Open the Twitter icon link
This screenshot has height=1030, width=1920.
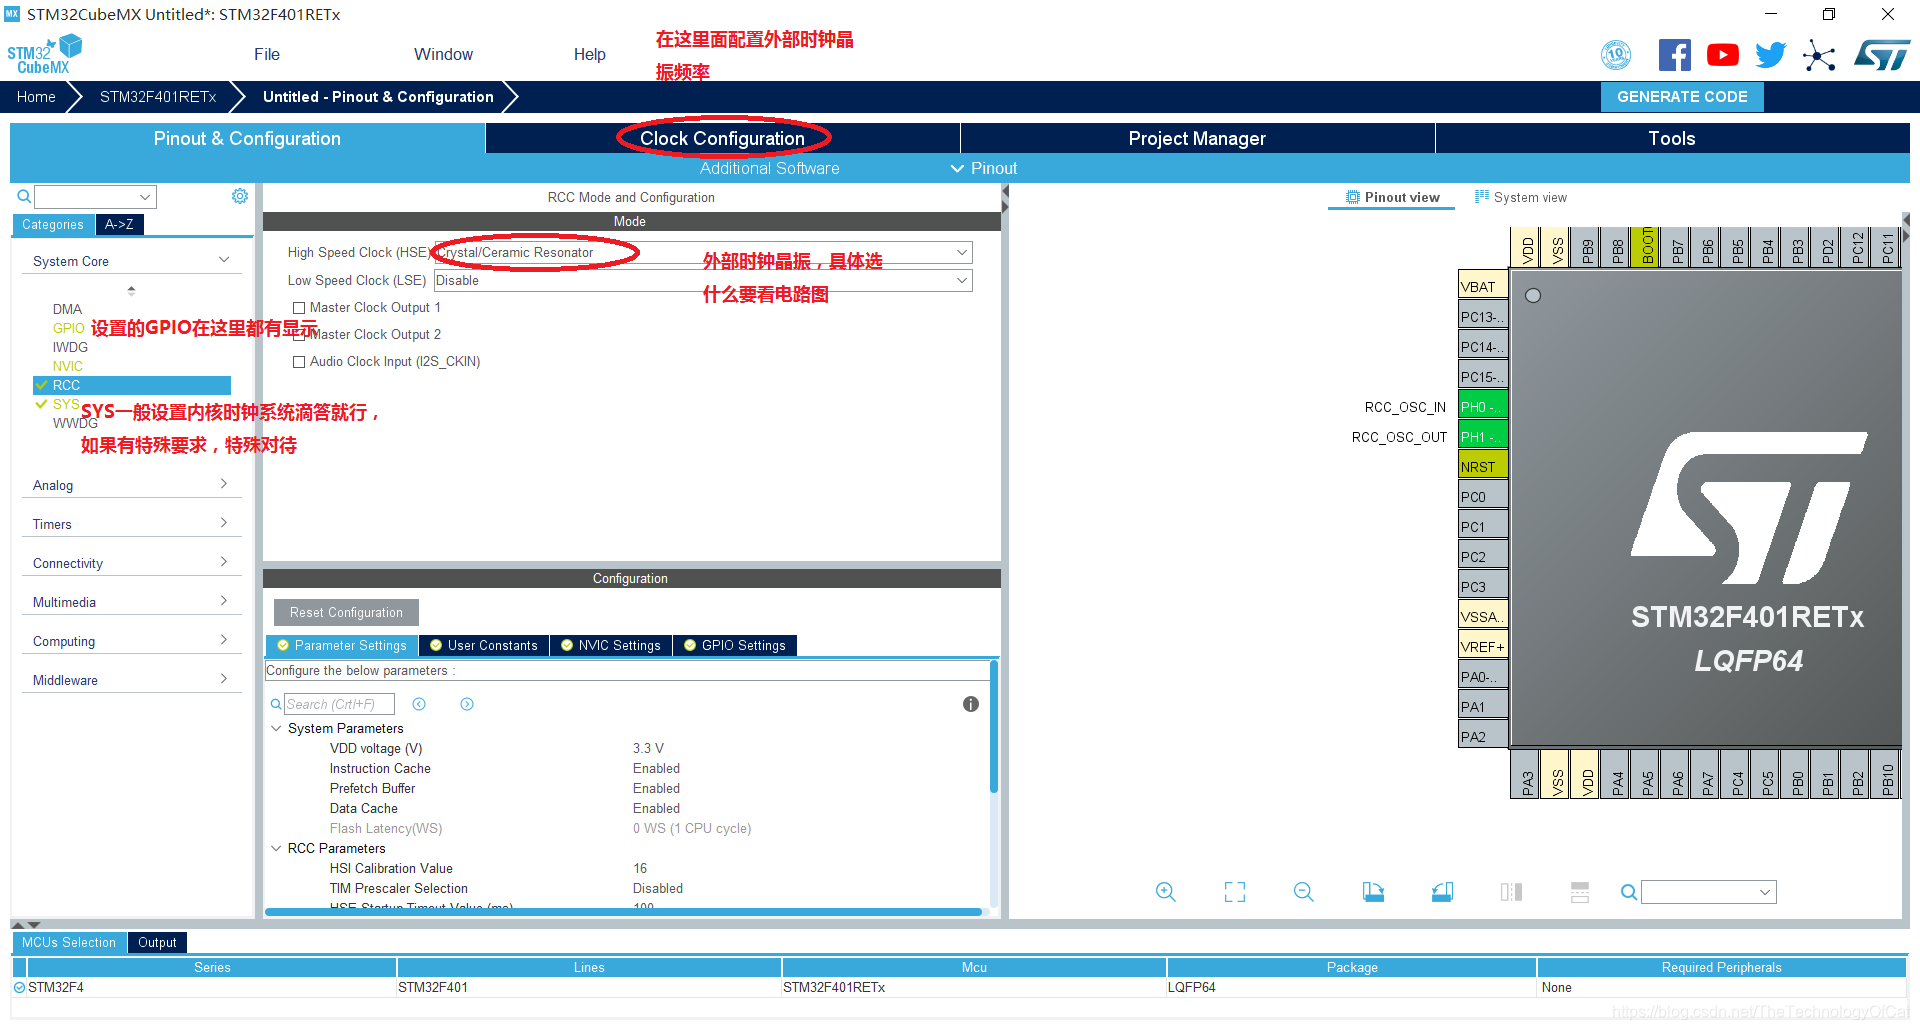(x=1770, y=55)
